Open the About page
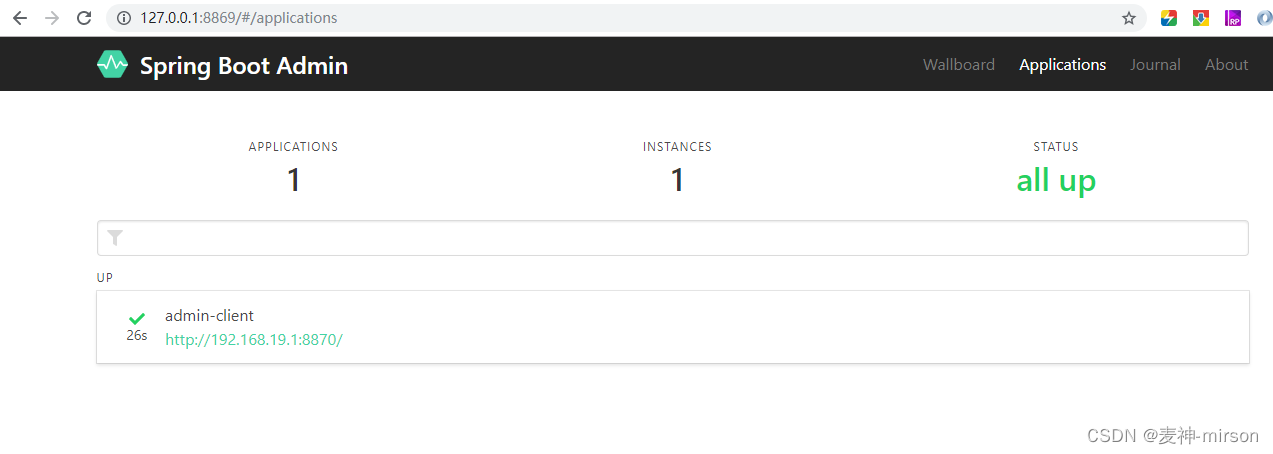The height and width of the screenshot is (454, 1273). [1226, 64]
